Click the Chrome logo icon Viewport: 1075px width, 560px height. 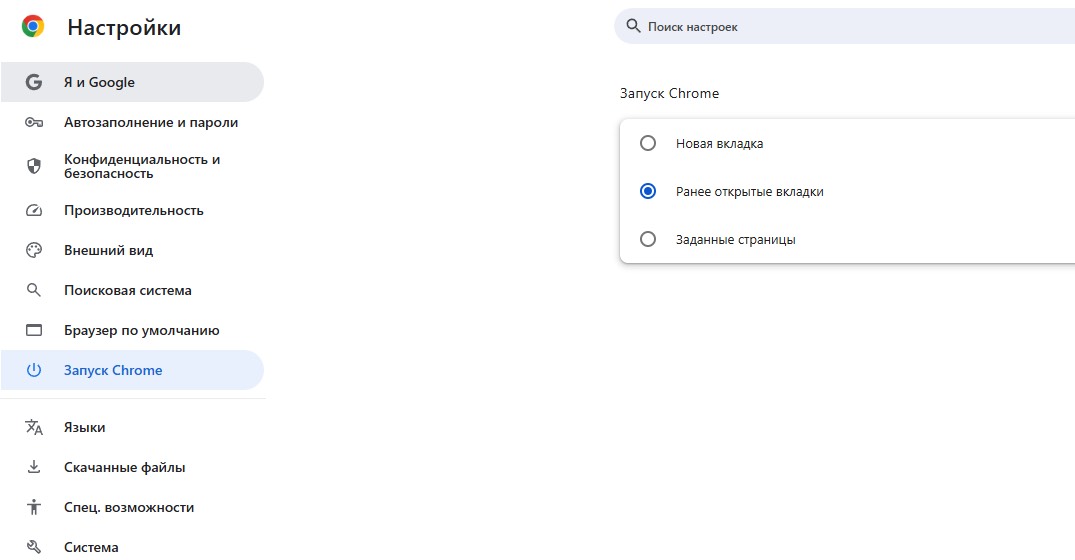click(x=33, y=27)
